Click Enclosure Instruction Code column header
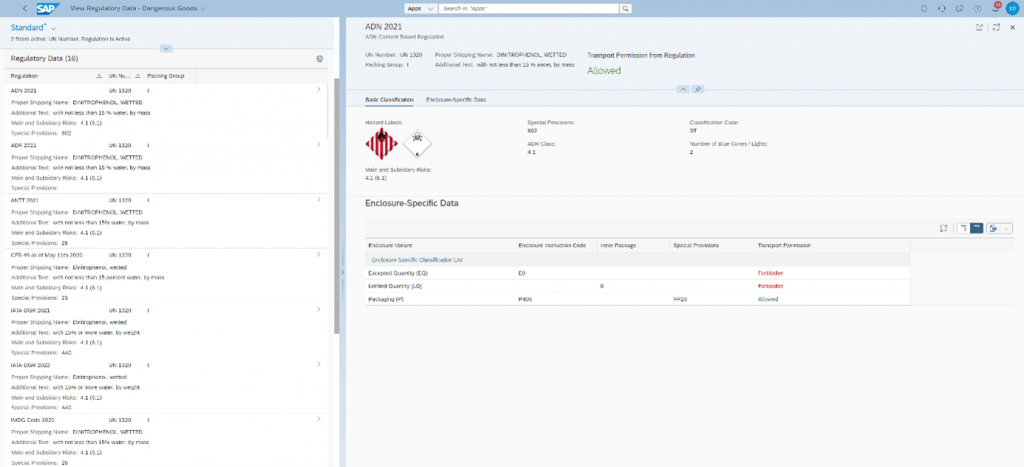 pyautogui.click(x=556, y=246)
